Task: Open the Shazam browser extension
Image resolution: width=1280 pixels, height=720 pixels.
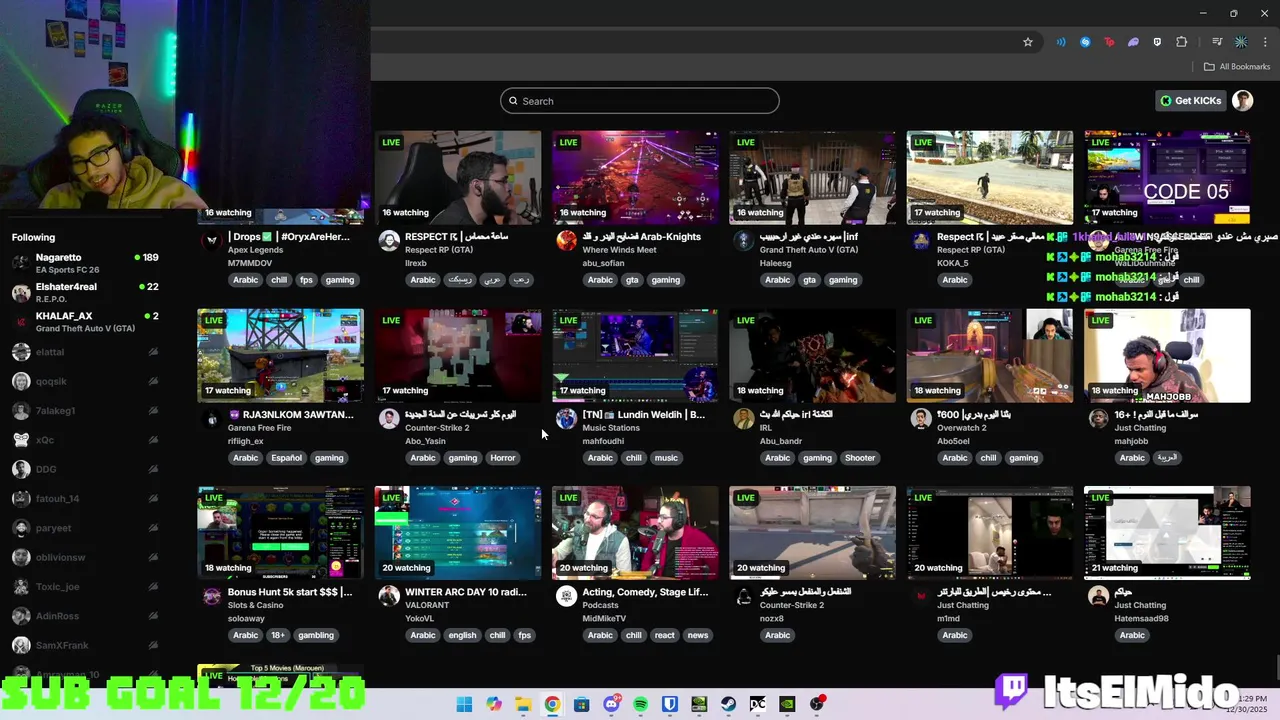Action: [1085, 42]
